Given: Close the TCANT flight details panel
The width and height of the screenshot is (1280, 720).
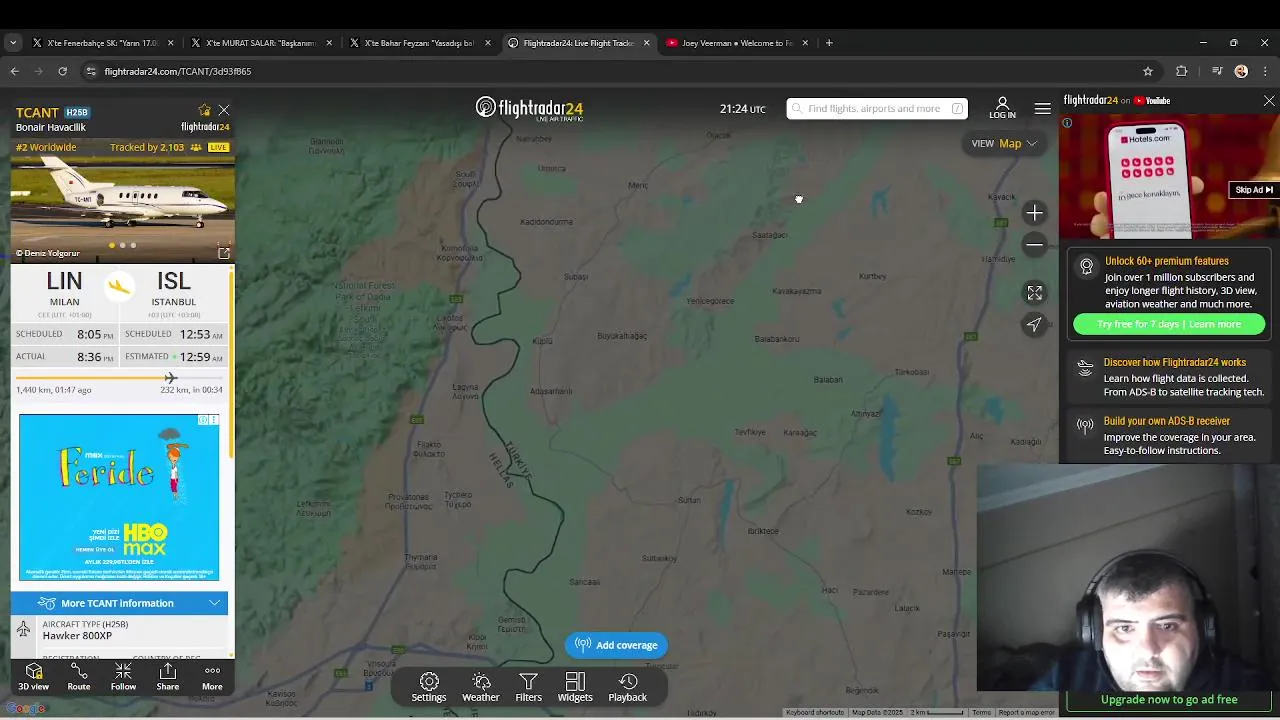Looking at the screenshot, I should point(224,110).
